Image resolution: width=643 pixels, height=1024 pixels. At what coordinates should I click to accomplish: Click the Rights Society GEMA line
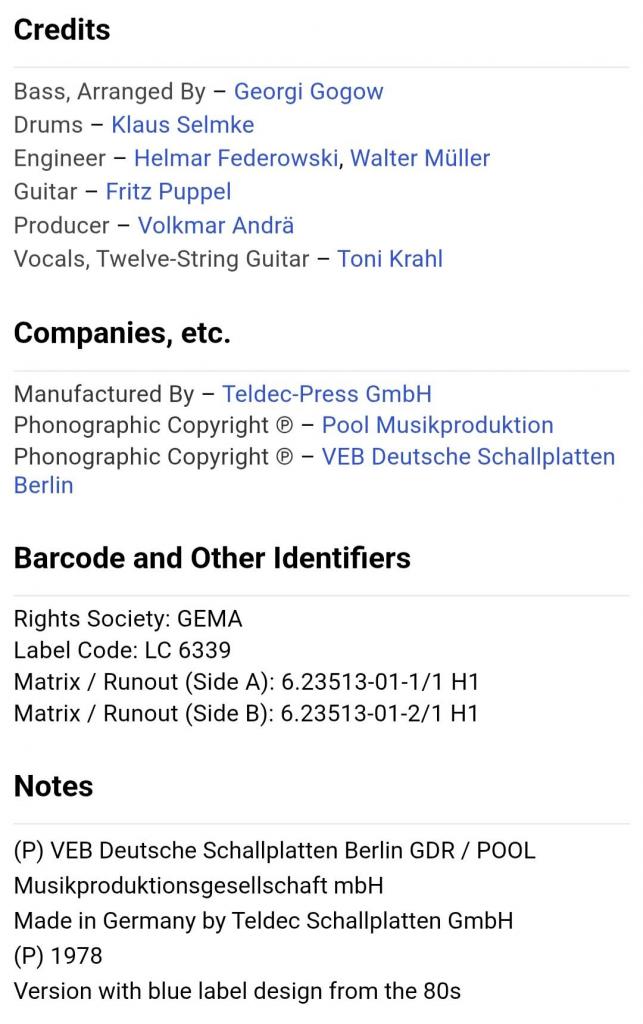point(128,619)
